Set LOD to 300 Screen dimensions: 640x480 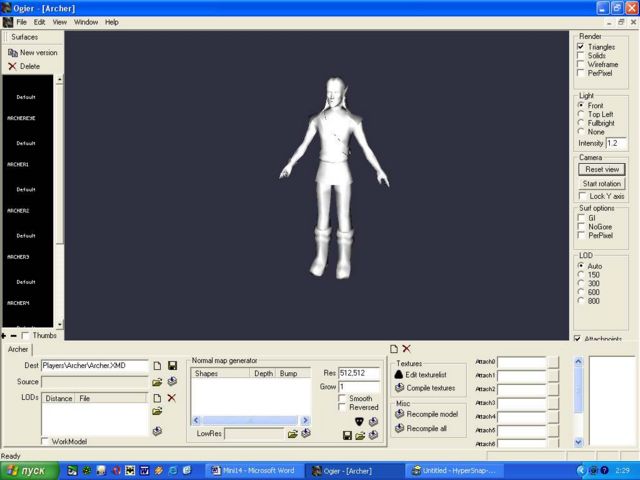click(x=581, y=283)
